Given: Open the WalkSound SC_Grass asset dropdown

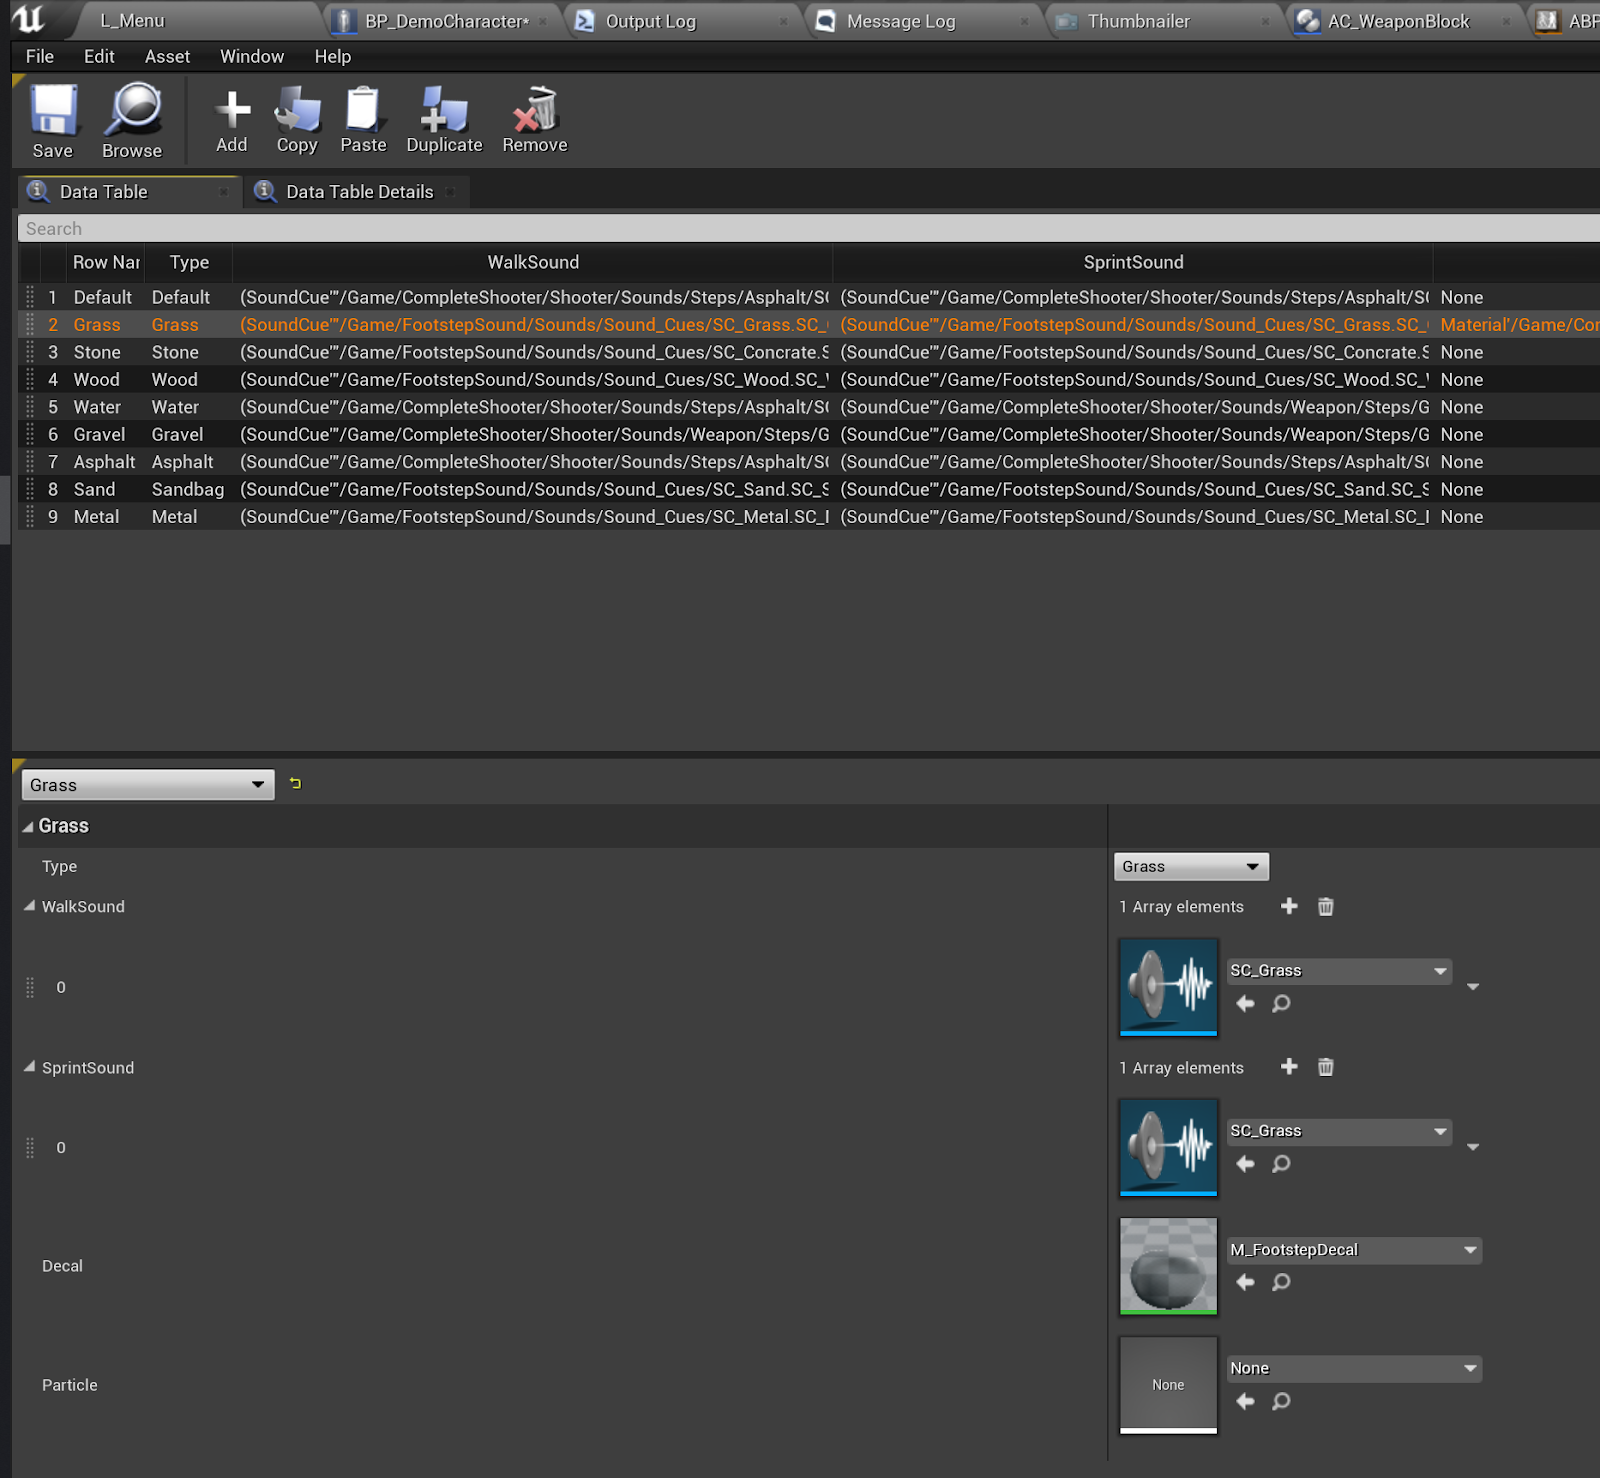Looking at the screenshot, I should [x=1340, y=971].
